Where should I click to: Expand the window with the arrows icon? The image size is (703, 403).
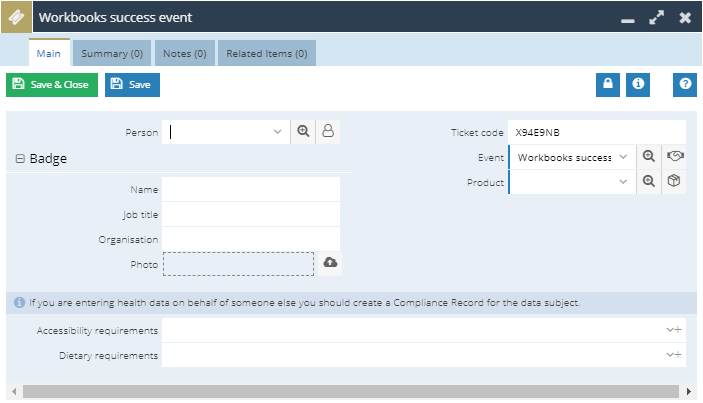click(656, 17)
